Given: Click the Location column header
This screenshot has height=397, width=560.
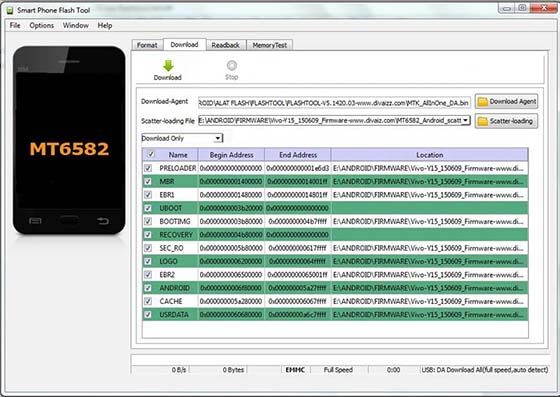Looking at the screenshot, I should (430, 155).
